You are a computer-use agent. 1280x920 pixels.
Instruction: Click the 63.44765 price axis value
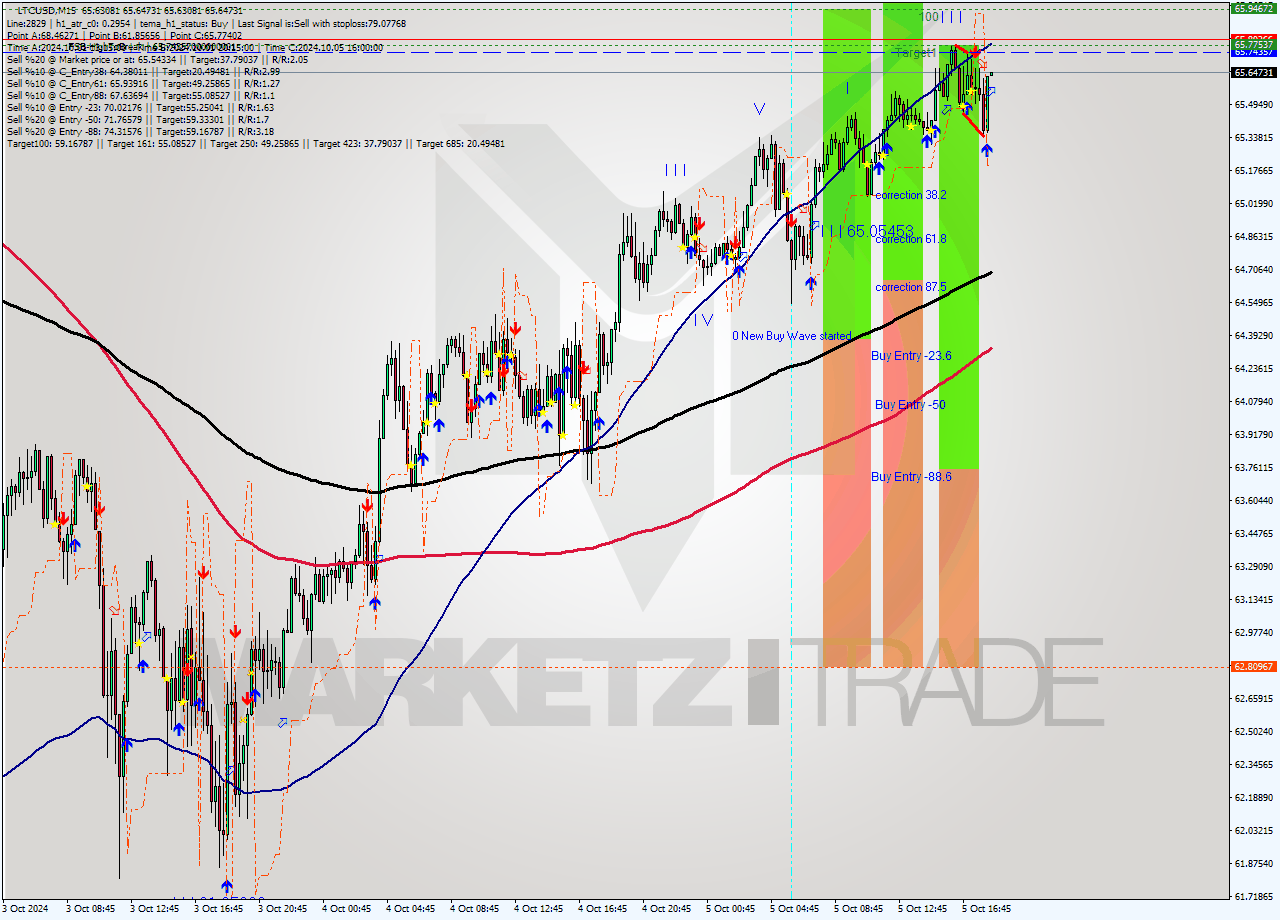(x=1253, y=534)
